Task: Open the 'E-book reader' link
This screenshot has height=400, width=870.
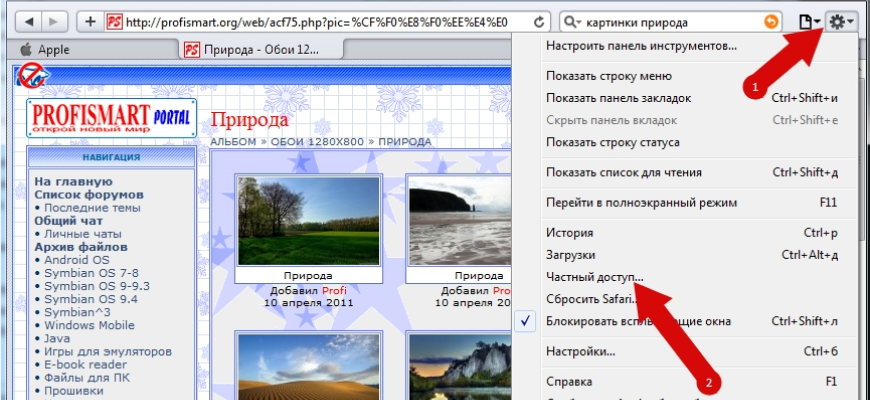Action: click(85, 364)
